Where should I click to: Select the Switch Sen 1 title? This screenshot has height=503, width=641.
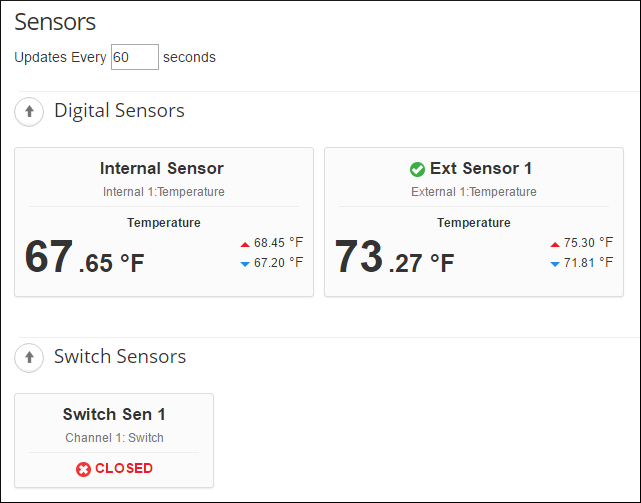point(114,414)
